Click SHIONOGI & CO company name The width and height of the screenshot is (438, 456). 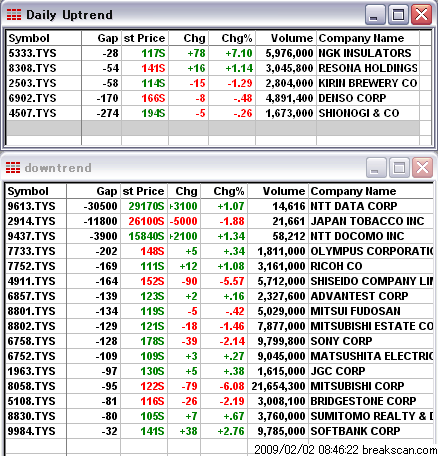tap(359, 113)
